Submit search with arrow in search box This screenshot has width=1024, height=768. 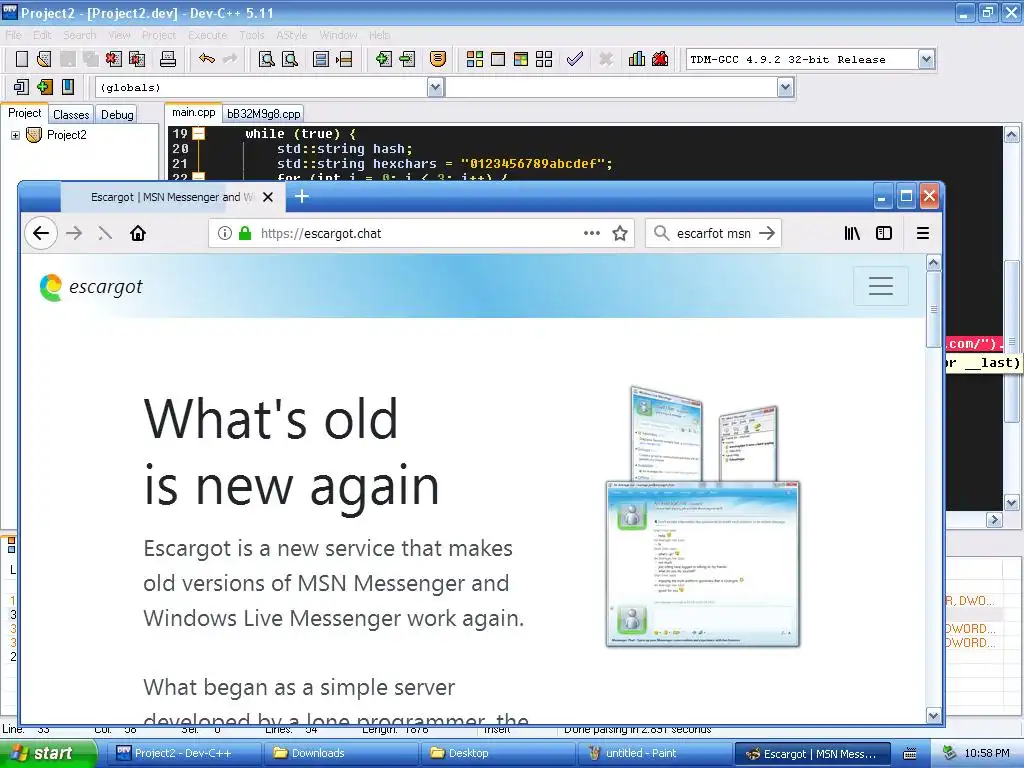click(768, 233)
